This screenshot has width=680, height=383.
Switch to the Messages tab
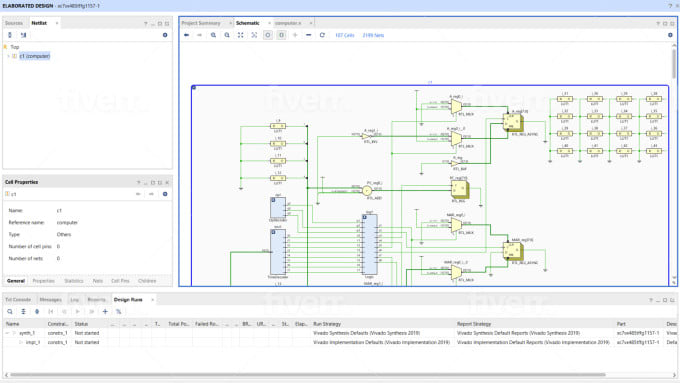click(x=50, y=300)
